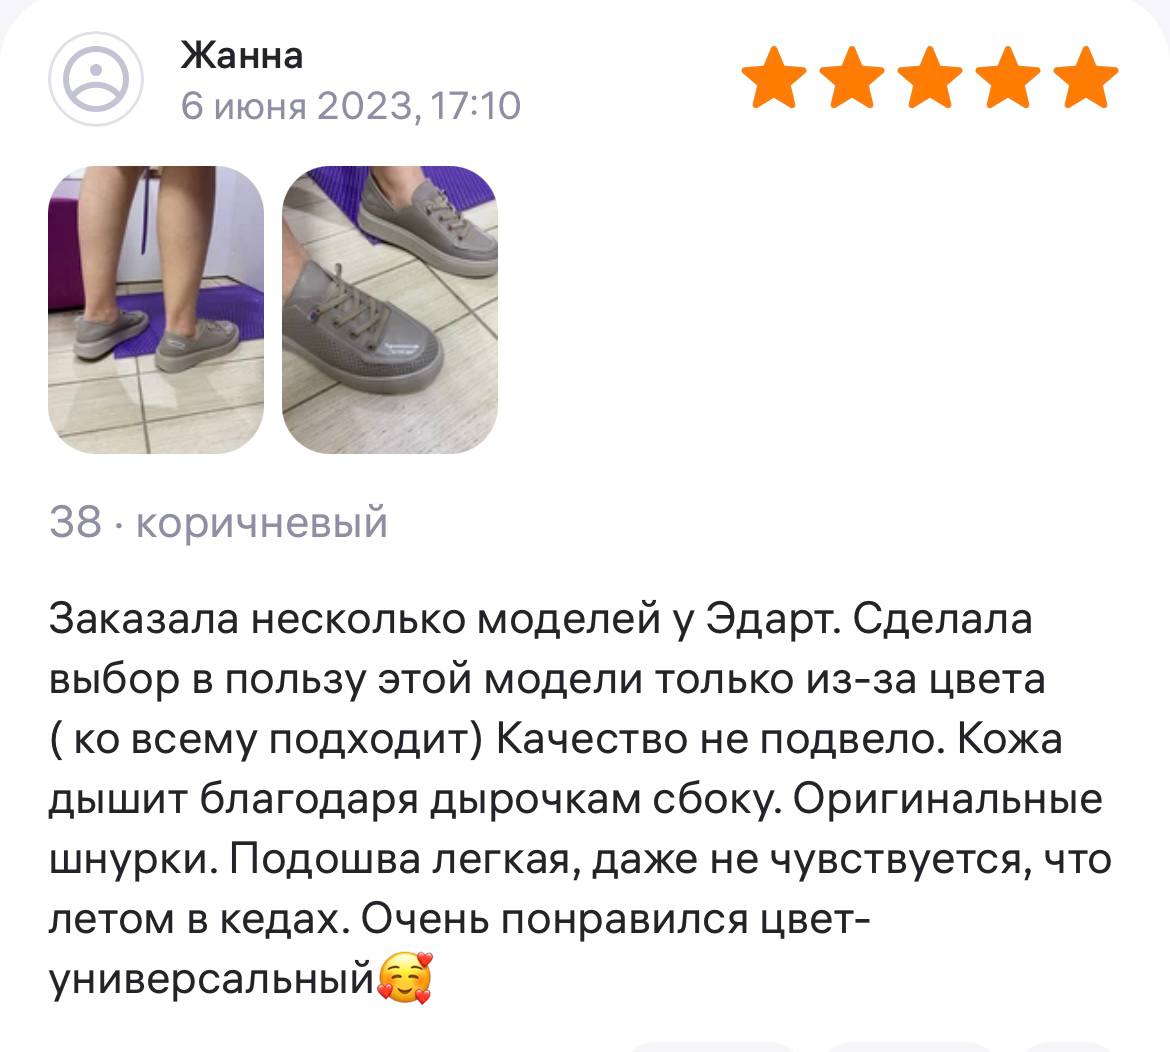
Task: Select the fifth (last) orange rating star
Action: (x=1086, y=77)
